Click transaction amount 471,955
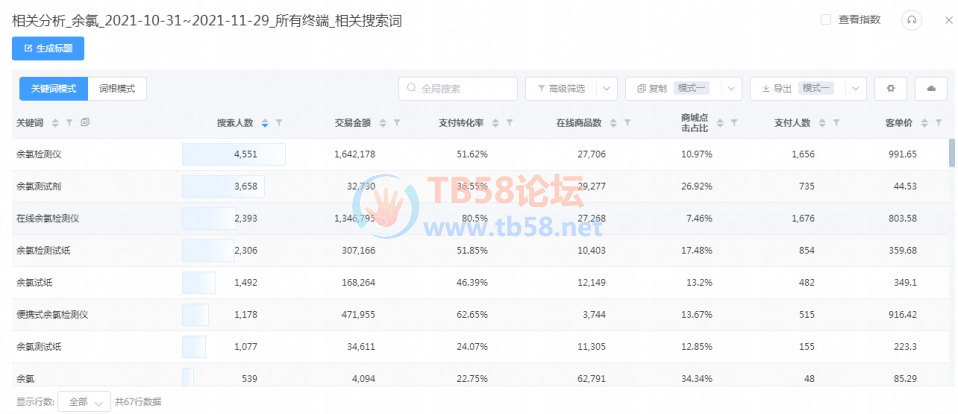The image size is (958, 414). 358,314
